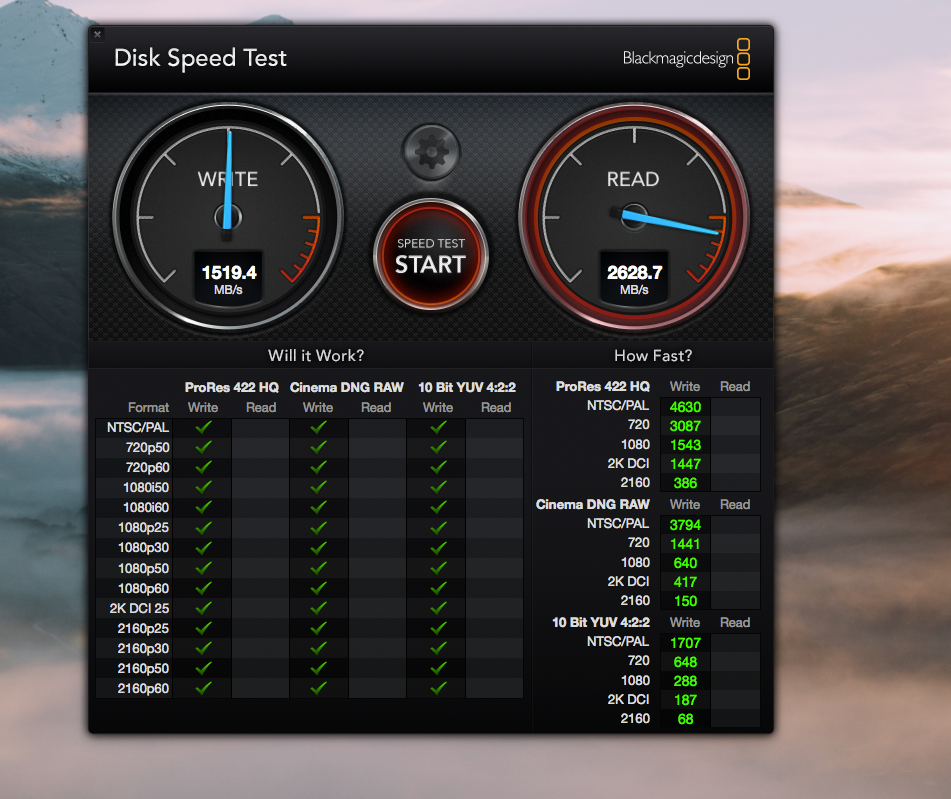
Task: Click Cinema DNG RAW write checkmark for 2160p60
Action: [x=318, y=688]
